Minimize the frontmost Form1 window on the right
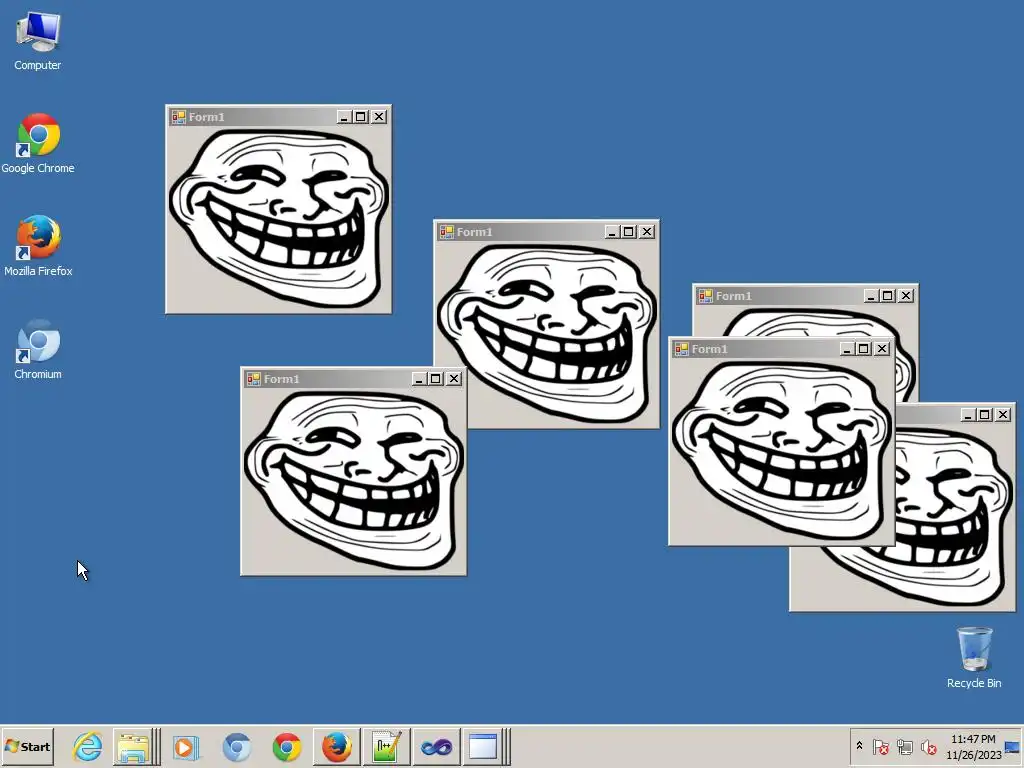 847,349
